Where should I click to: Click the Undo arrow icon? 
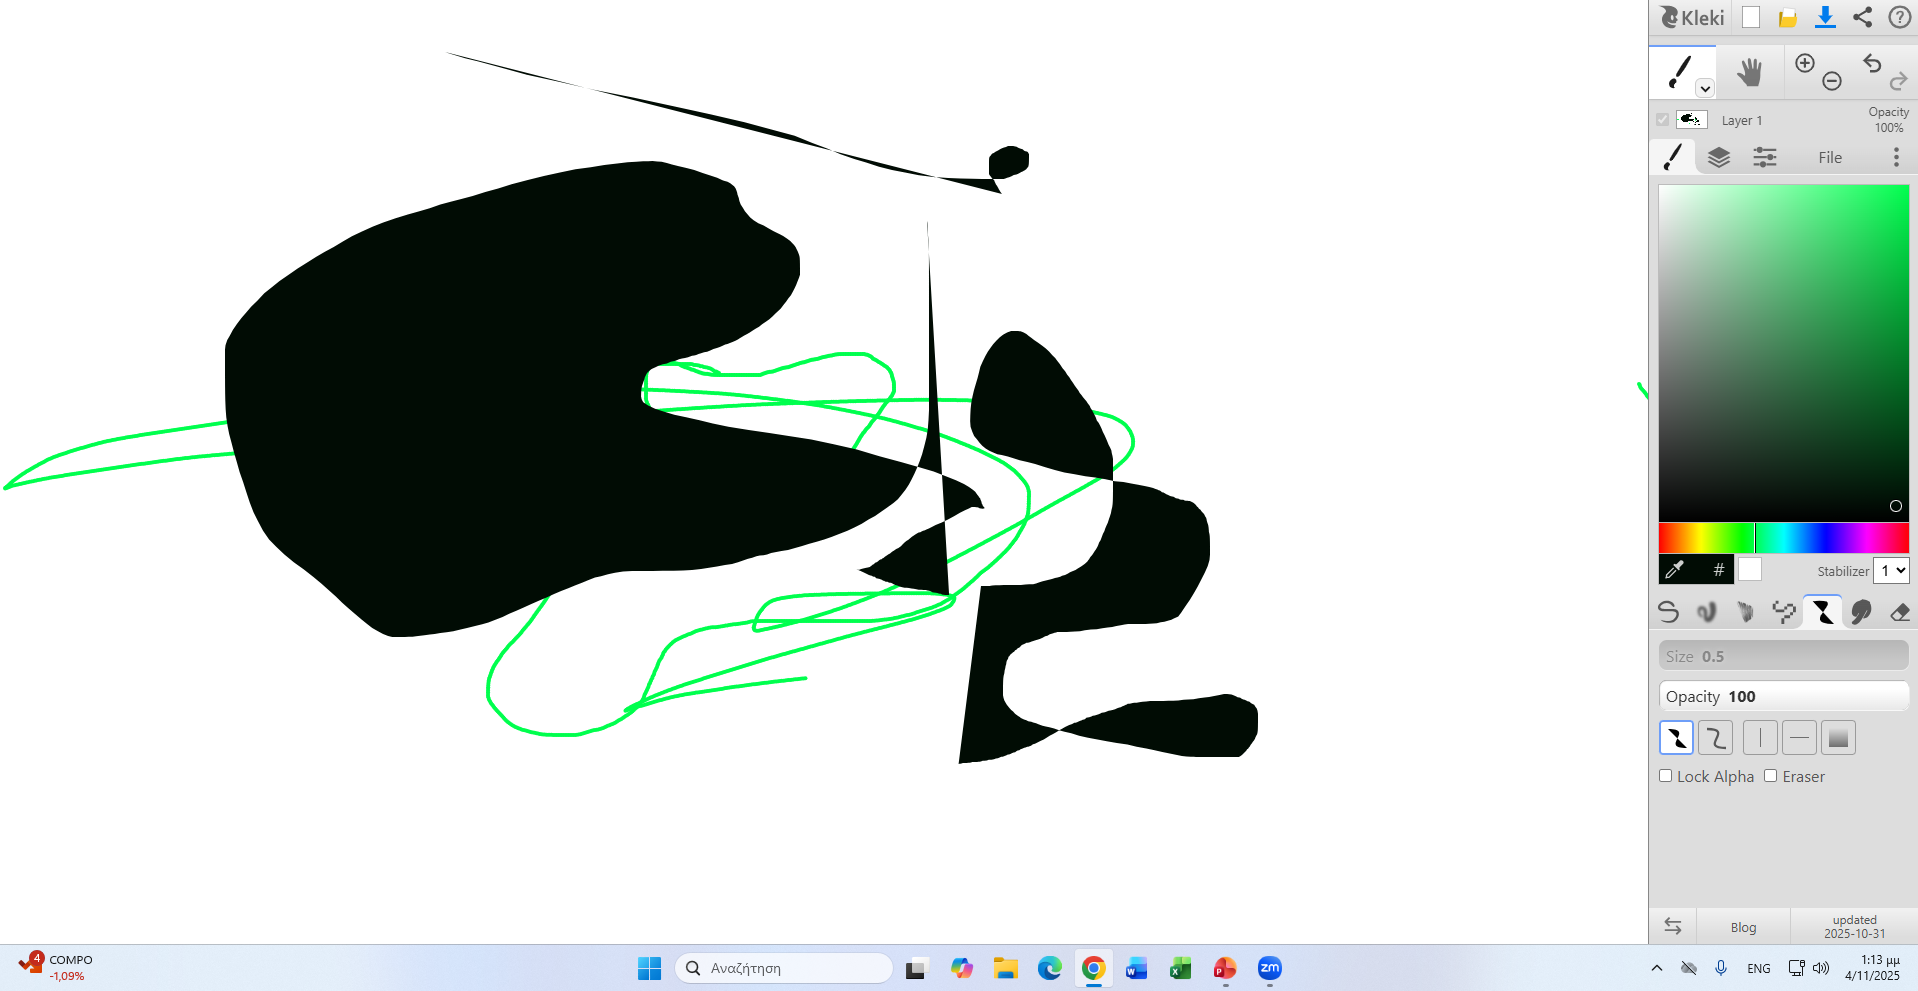point(1872,63)
